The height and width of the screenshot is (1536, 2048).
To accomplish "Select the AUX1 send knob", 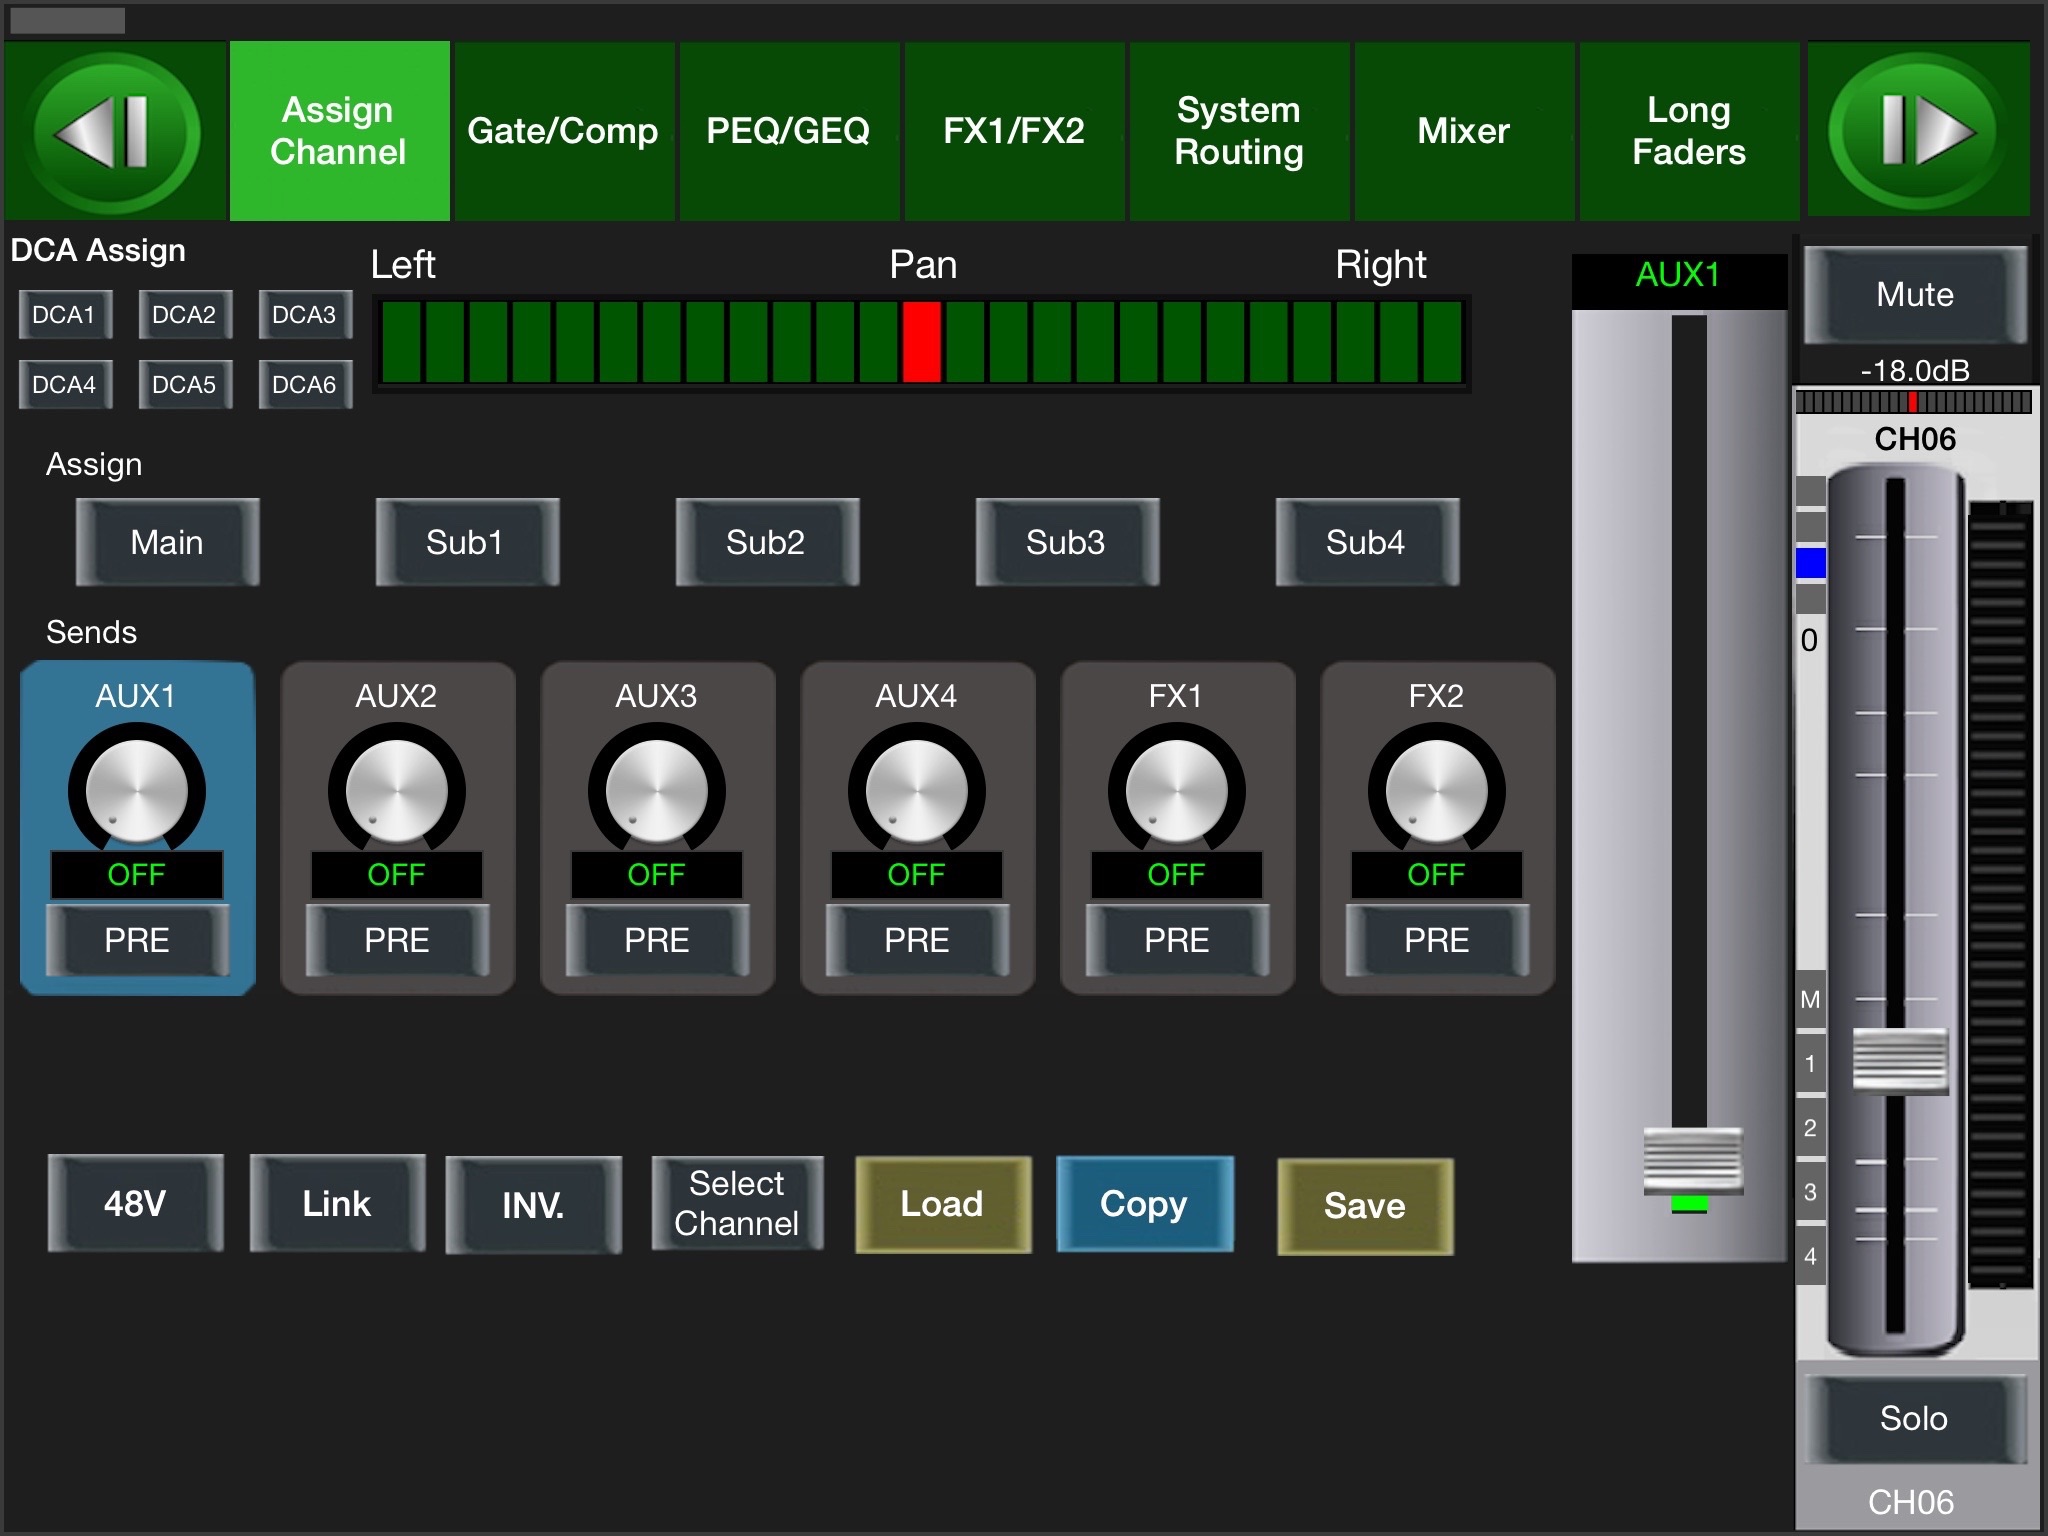I will pyautogui.click(x=137, y=790).
